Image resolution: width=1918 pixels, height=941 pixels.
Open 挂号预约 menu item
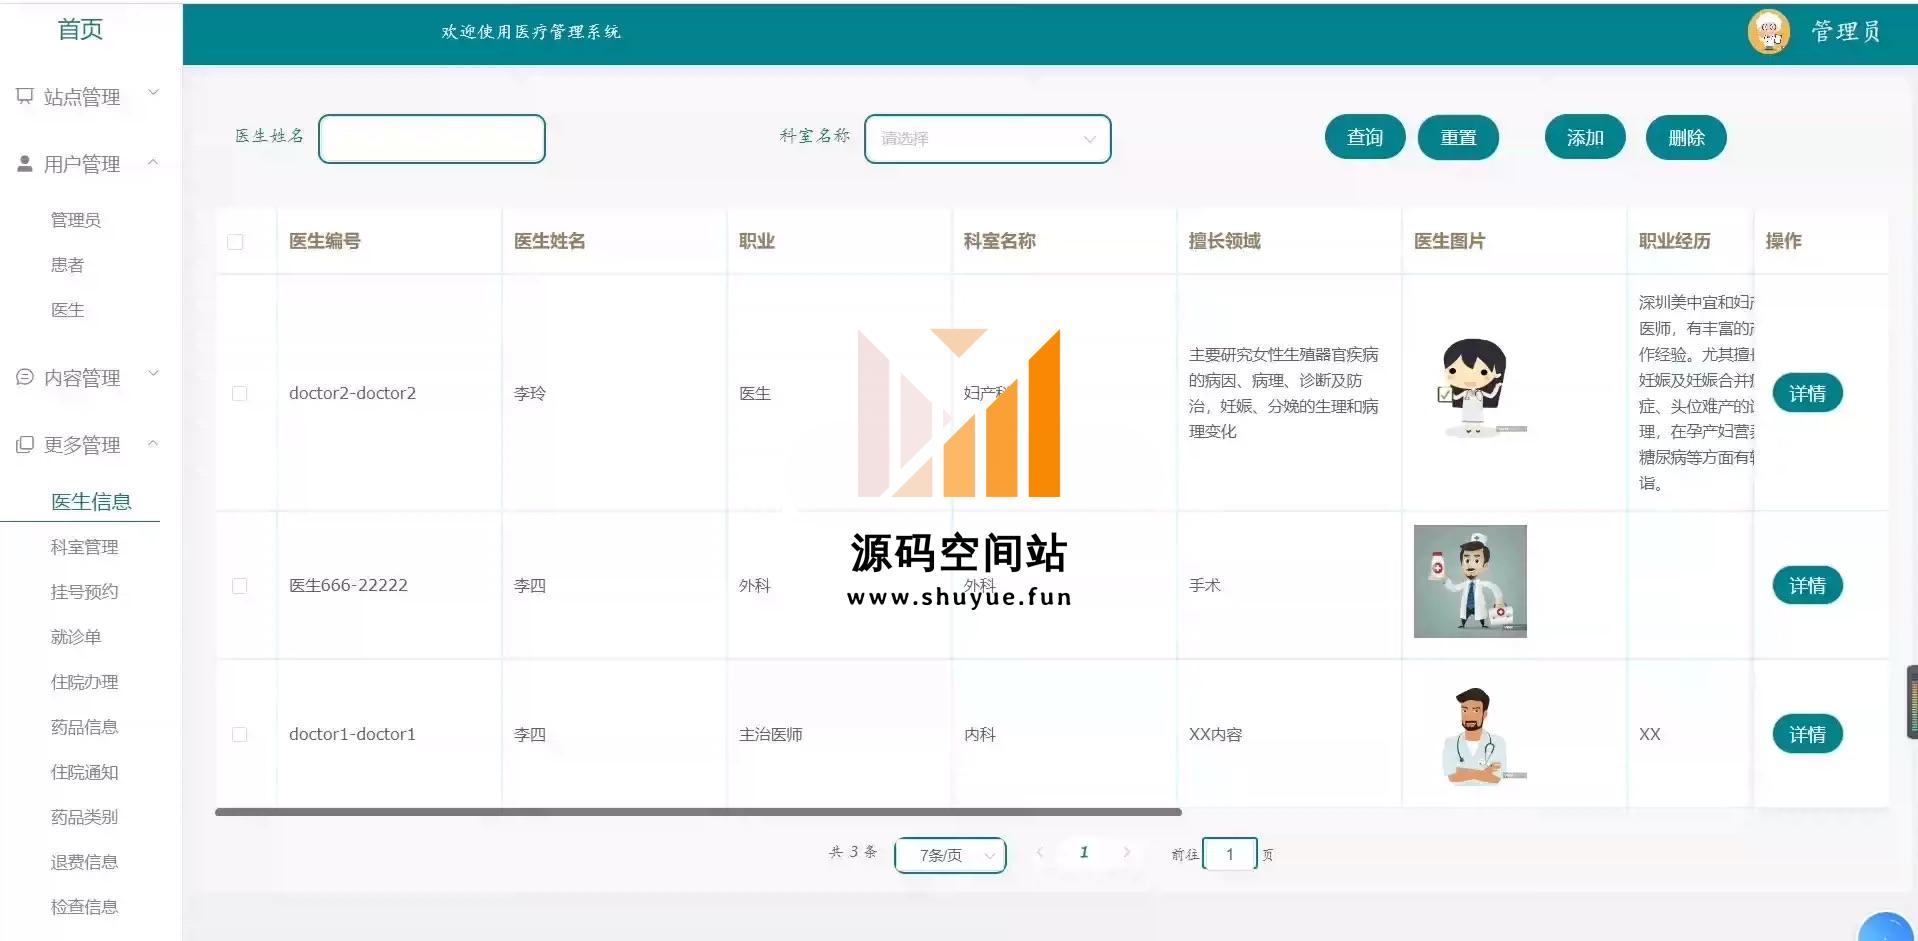[84, 592]
